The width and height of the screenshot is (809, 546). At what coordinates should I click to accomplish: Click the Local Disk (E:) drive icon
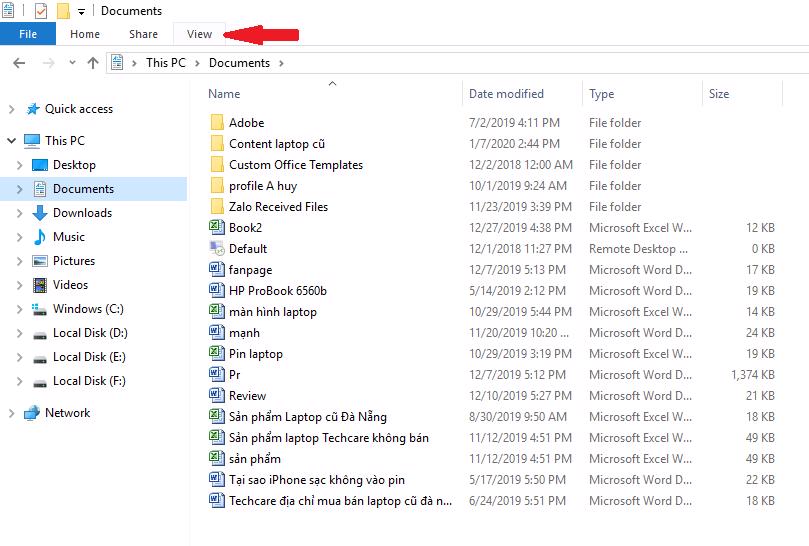point(40,358)
